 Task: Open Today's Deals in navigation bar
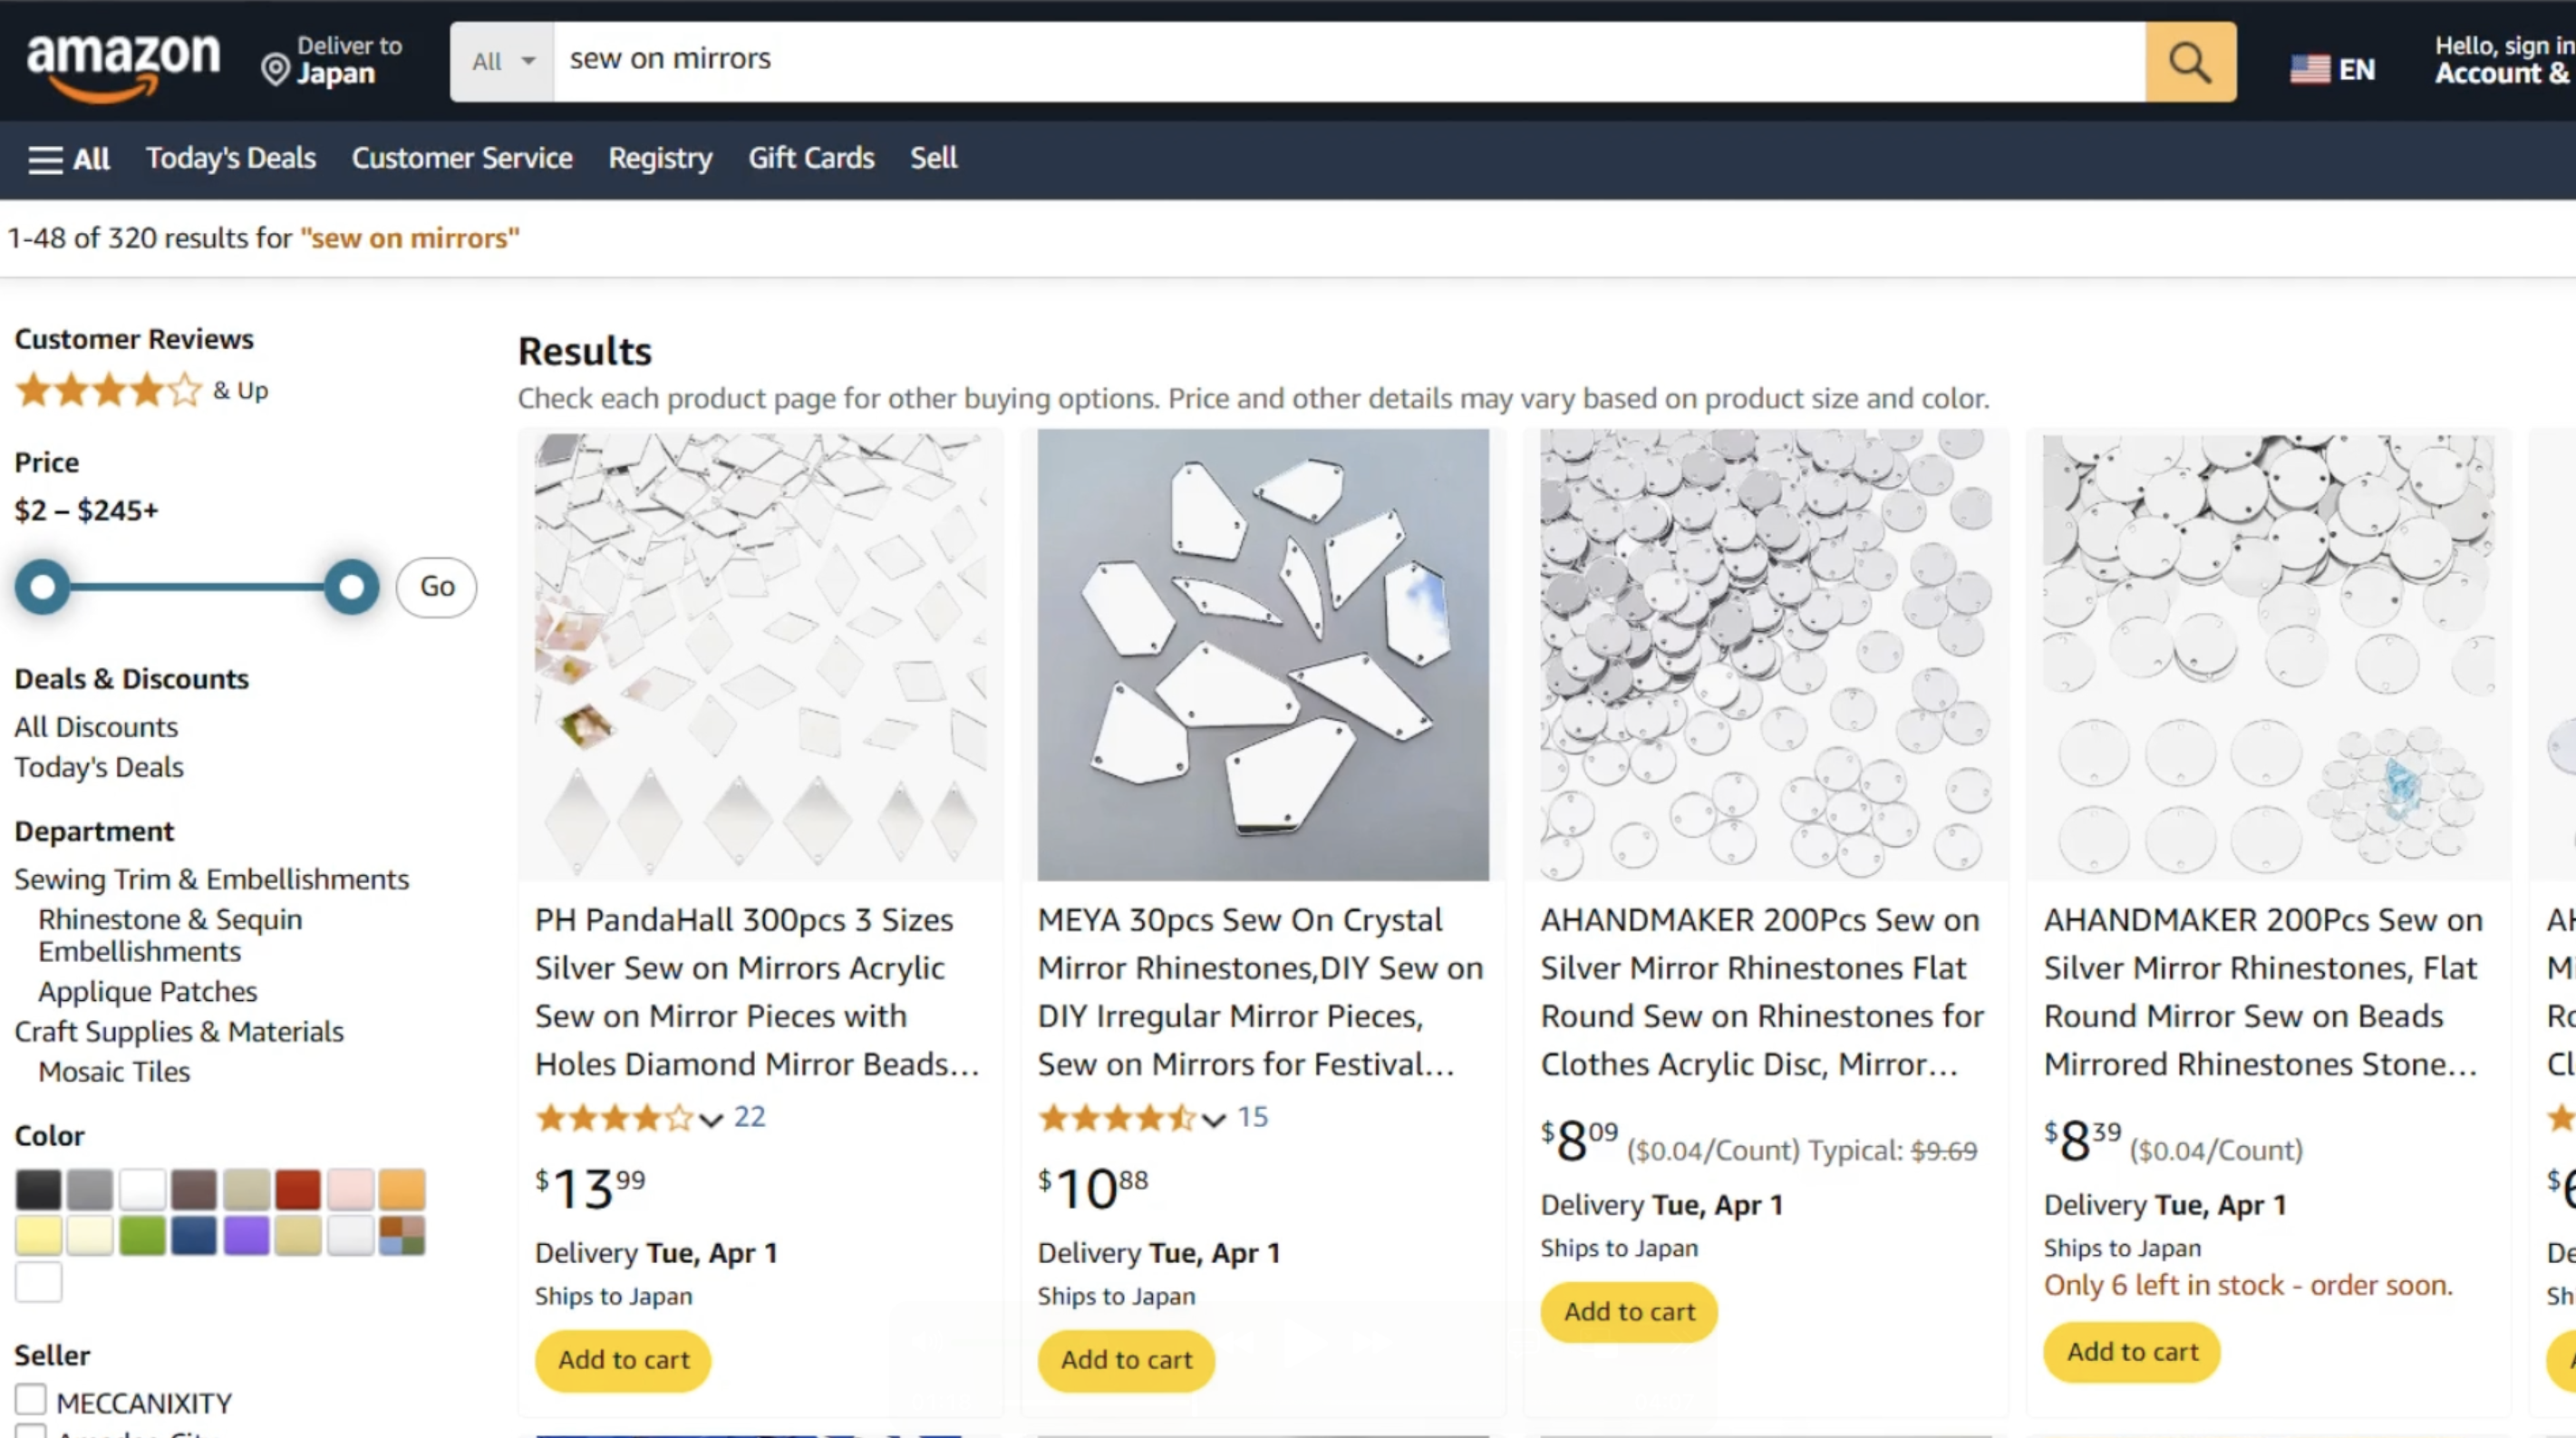point(230,158)
